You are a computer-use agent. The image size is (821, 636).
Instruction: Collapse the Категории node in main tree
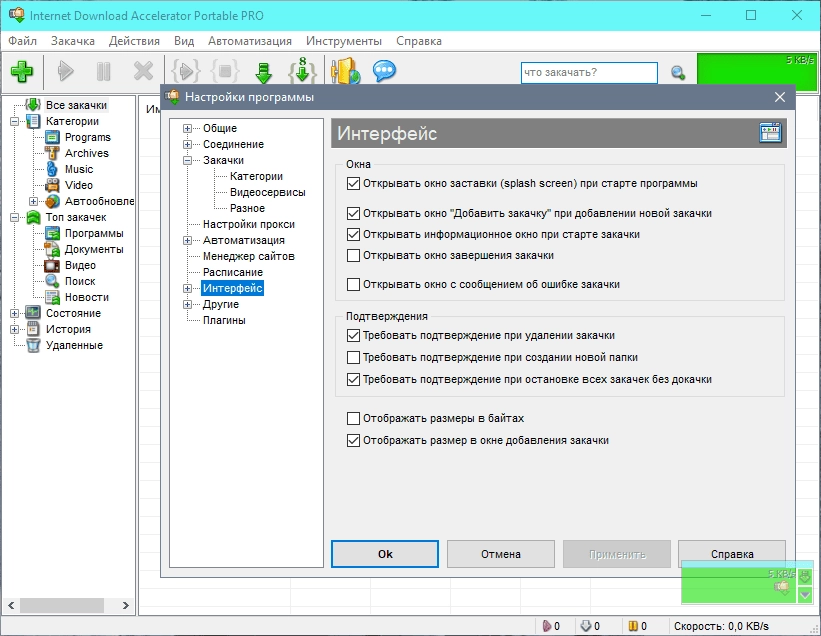click(15, 121)
